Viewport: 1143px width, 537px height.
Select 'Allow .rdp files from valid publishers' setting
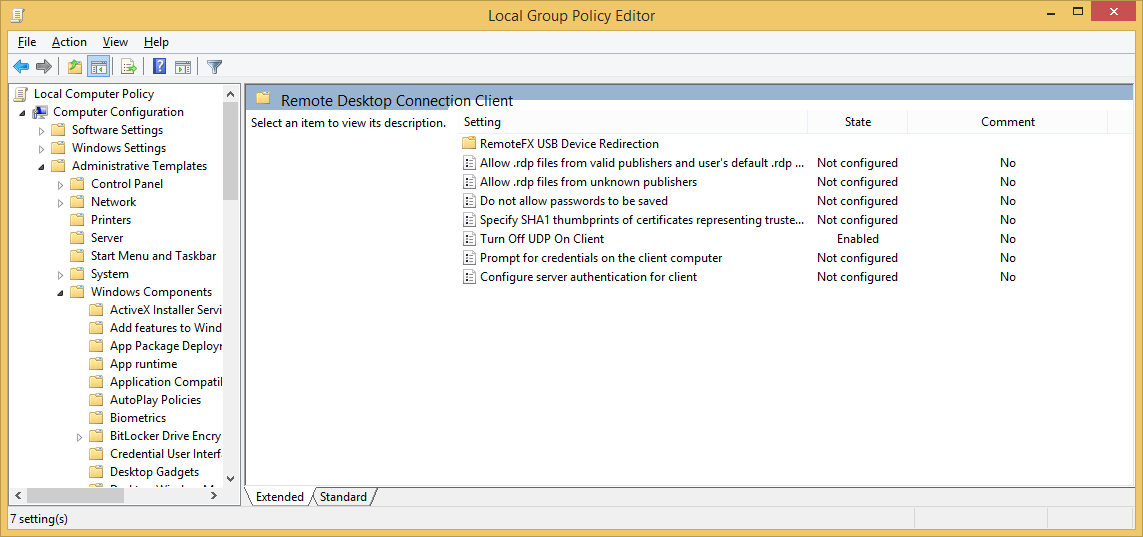pos(641,162)
